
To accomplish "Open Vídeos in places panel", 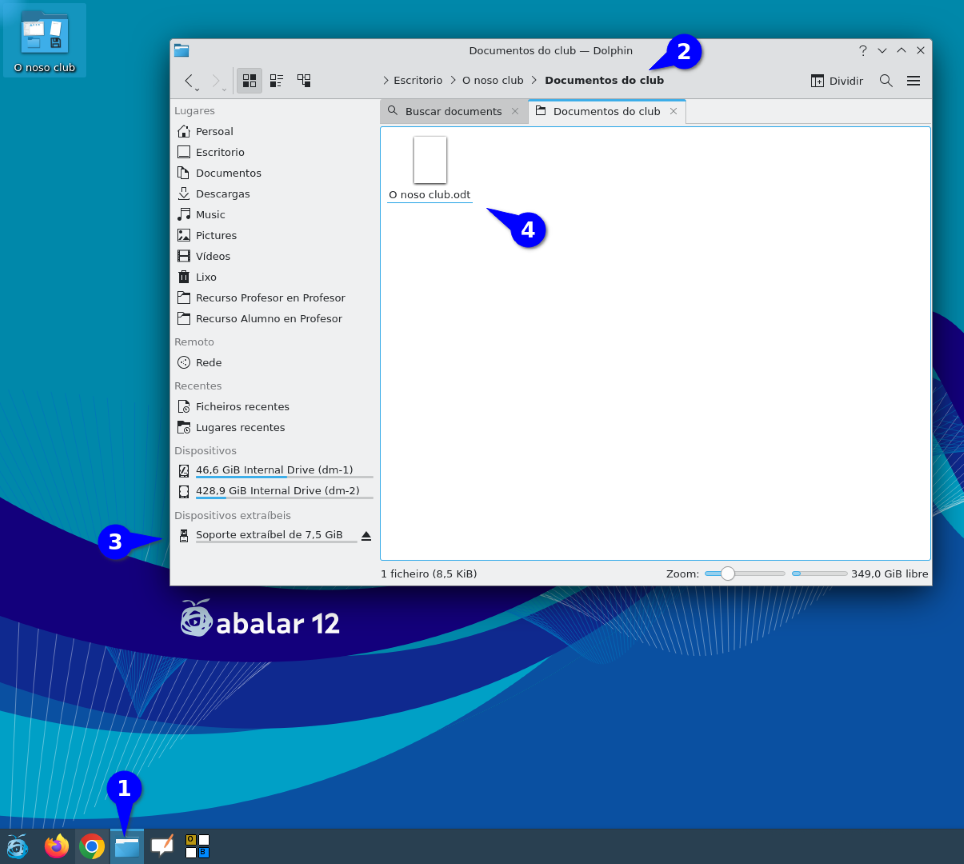I will tap(274, 256).
